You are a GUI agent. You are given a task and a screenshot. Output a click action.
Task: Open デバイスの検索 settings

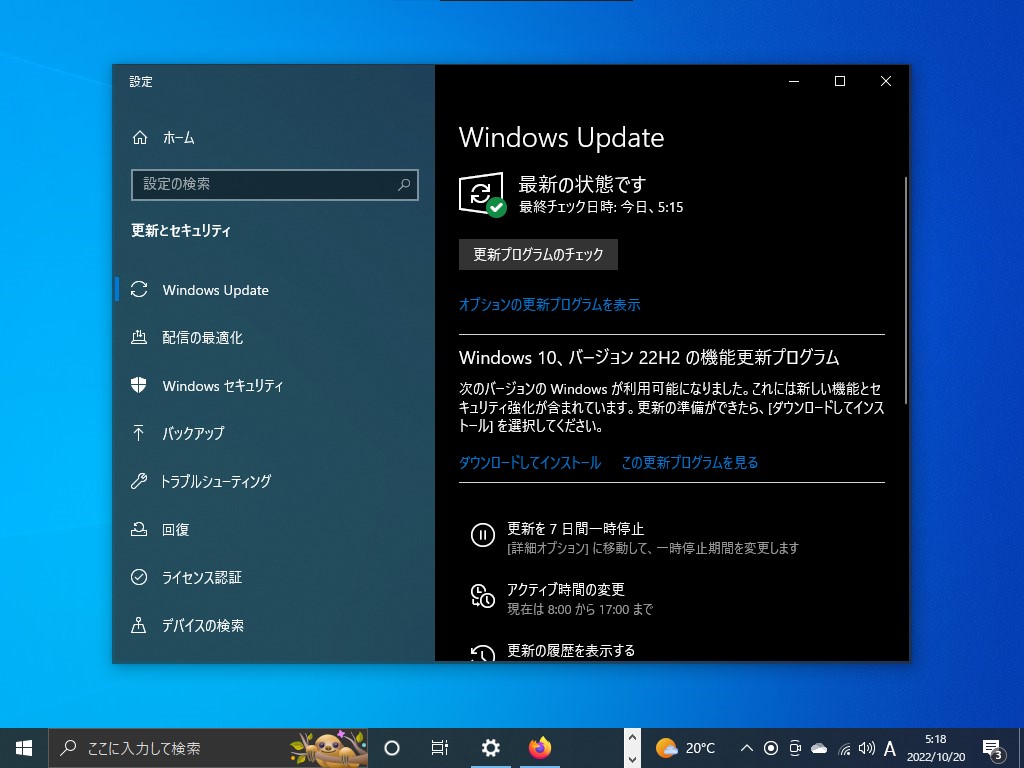pos(202,625)
